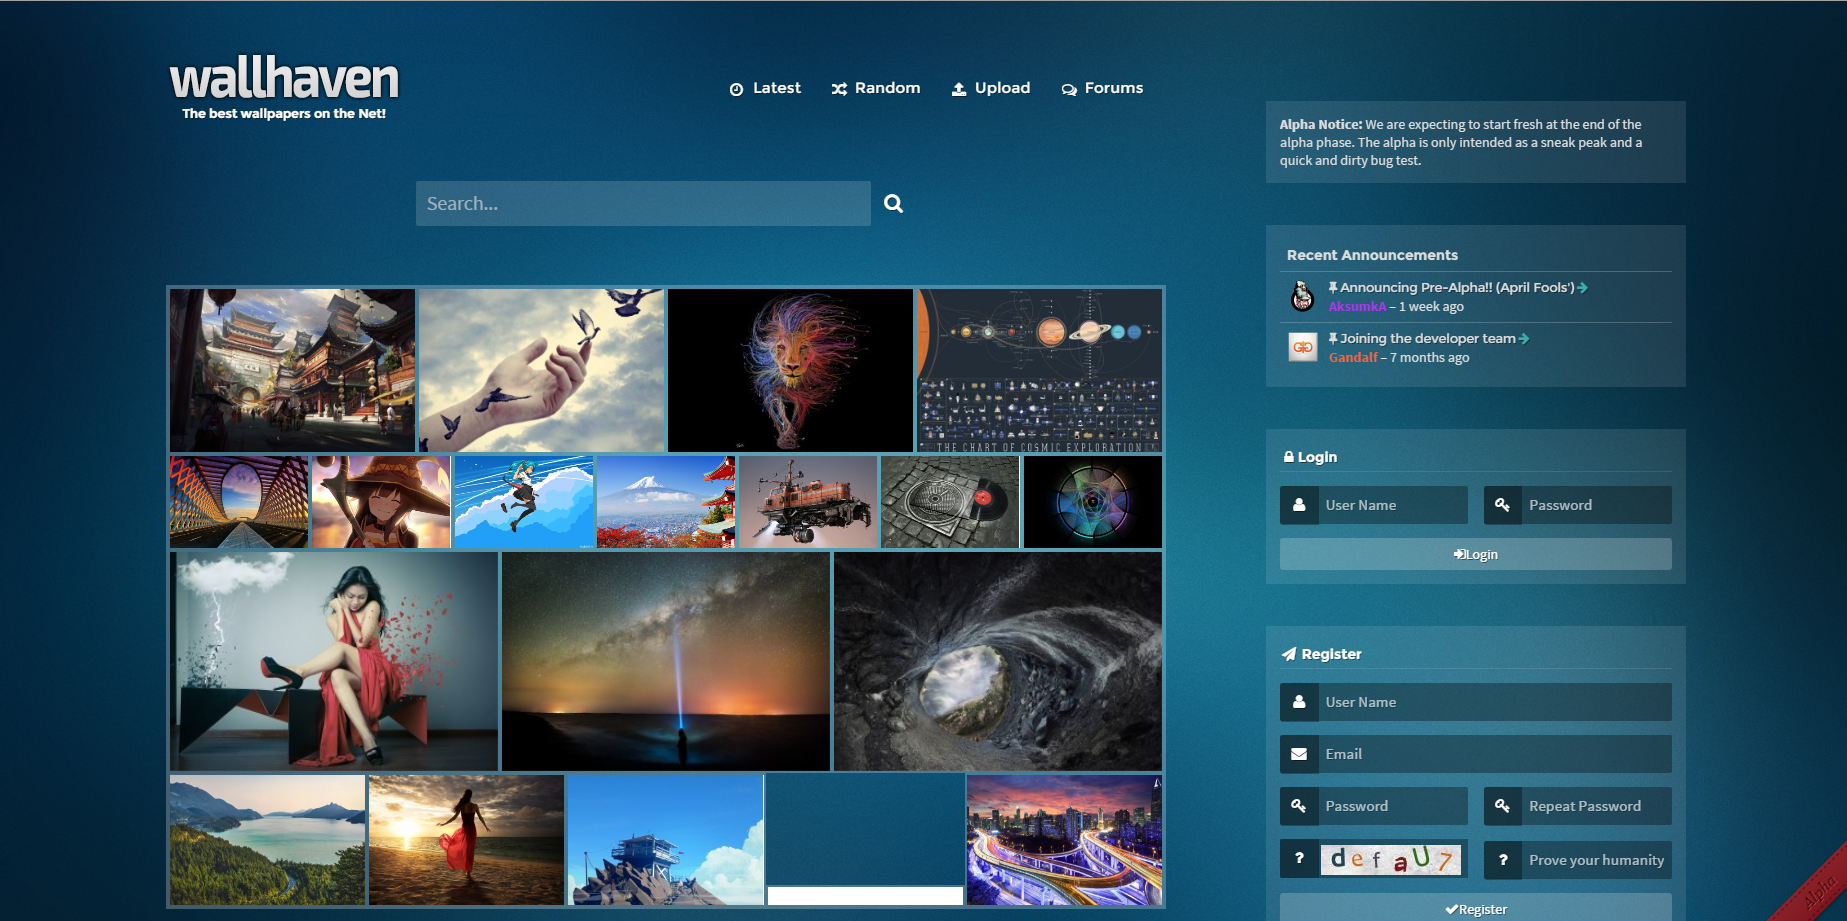Click Gandalf's avatar image

coord(1302,347)
